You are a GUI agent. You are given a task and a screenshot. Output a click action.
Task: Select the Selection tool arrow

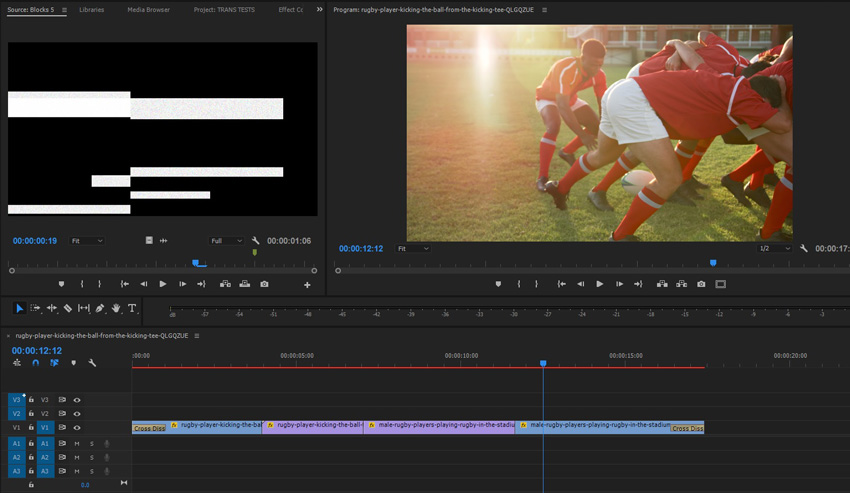pyautogui.click(x=19, y=308)
